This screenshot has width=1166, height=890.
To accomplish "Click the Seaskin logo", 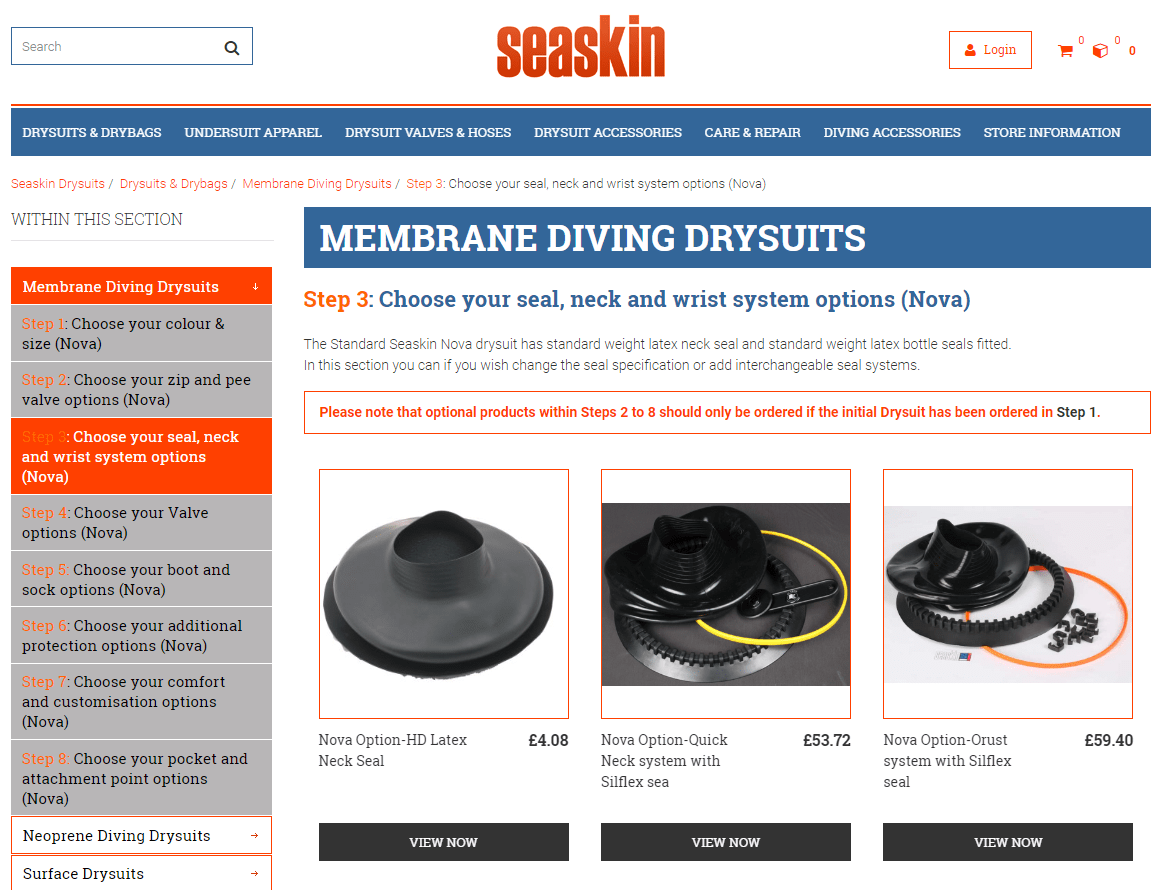I will coord(581,47).
